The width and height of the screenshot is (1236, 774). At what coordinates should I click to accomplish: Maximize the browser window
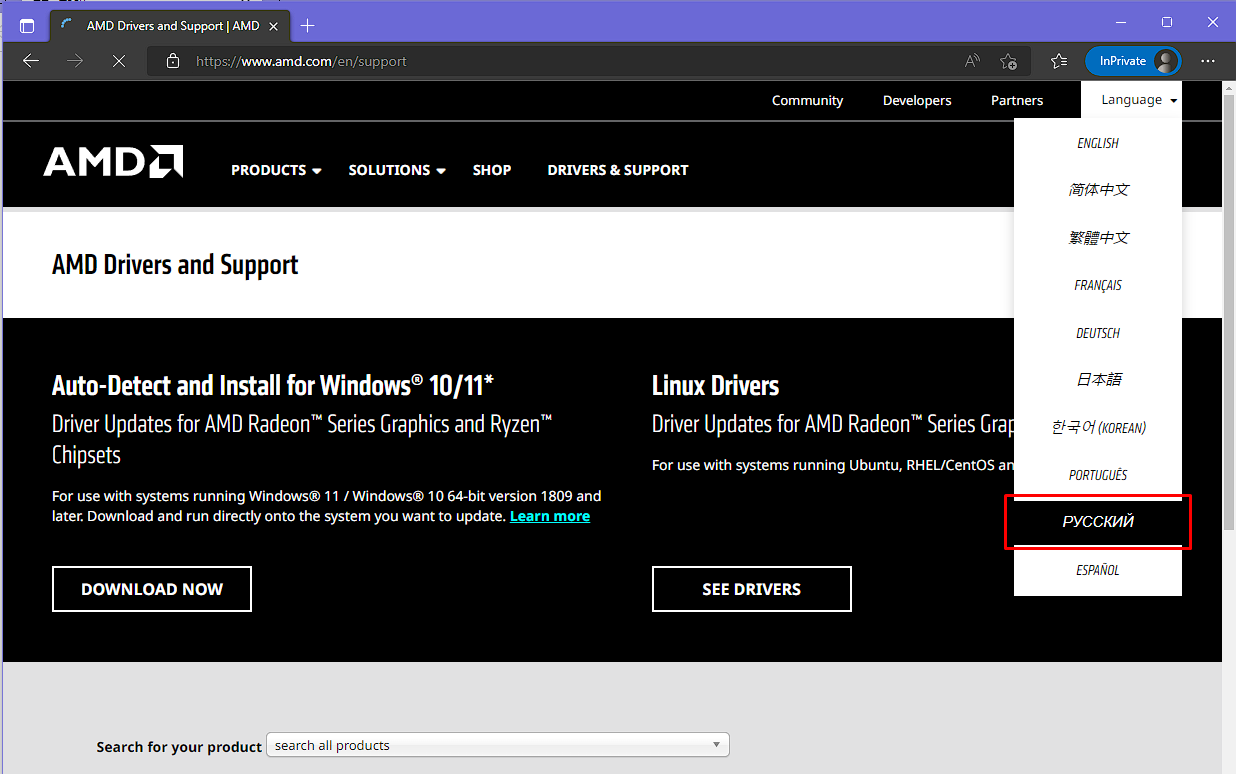(x=1167, y=22)
